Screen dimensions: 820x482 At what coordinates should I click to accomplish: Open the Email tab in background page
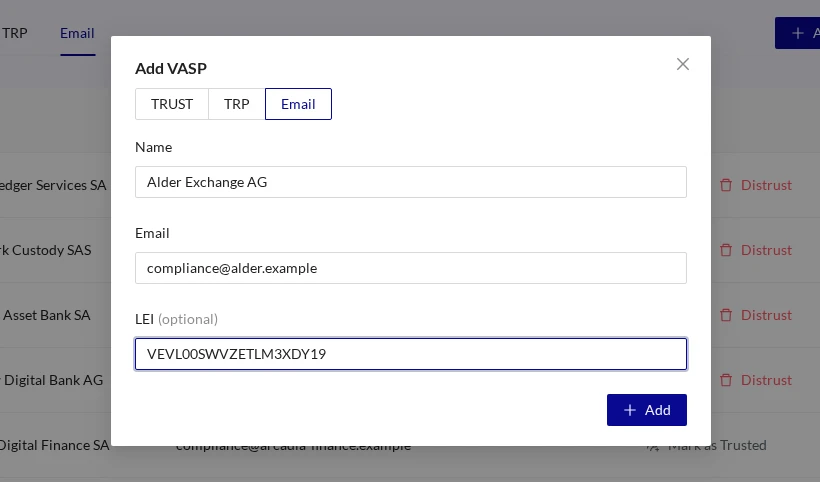pyautogui.click(x=77, y=33)
